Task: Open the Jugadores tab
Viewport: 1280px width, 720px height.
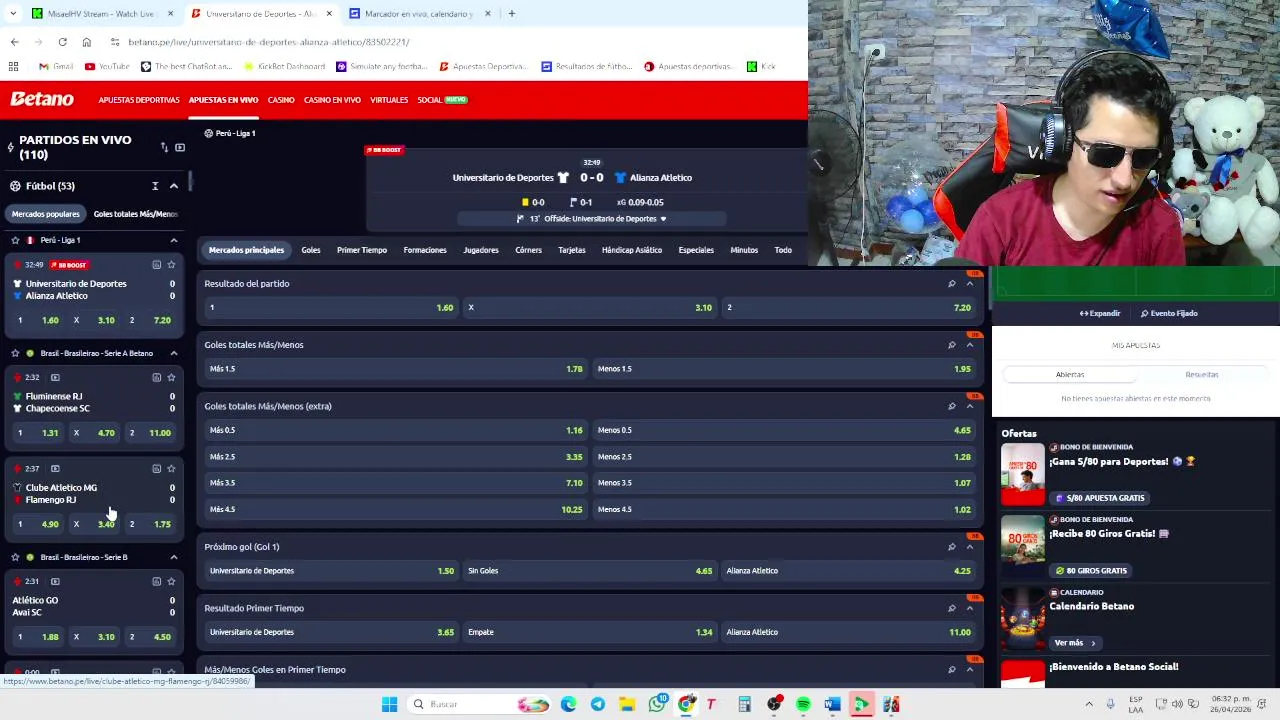Action: pos(481,250)
